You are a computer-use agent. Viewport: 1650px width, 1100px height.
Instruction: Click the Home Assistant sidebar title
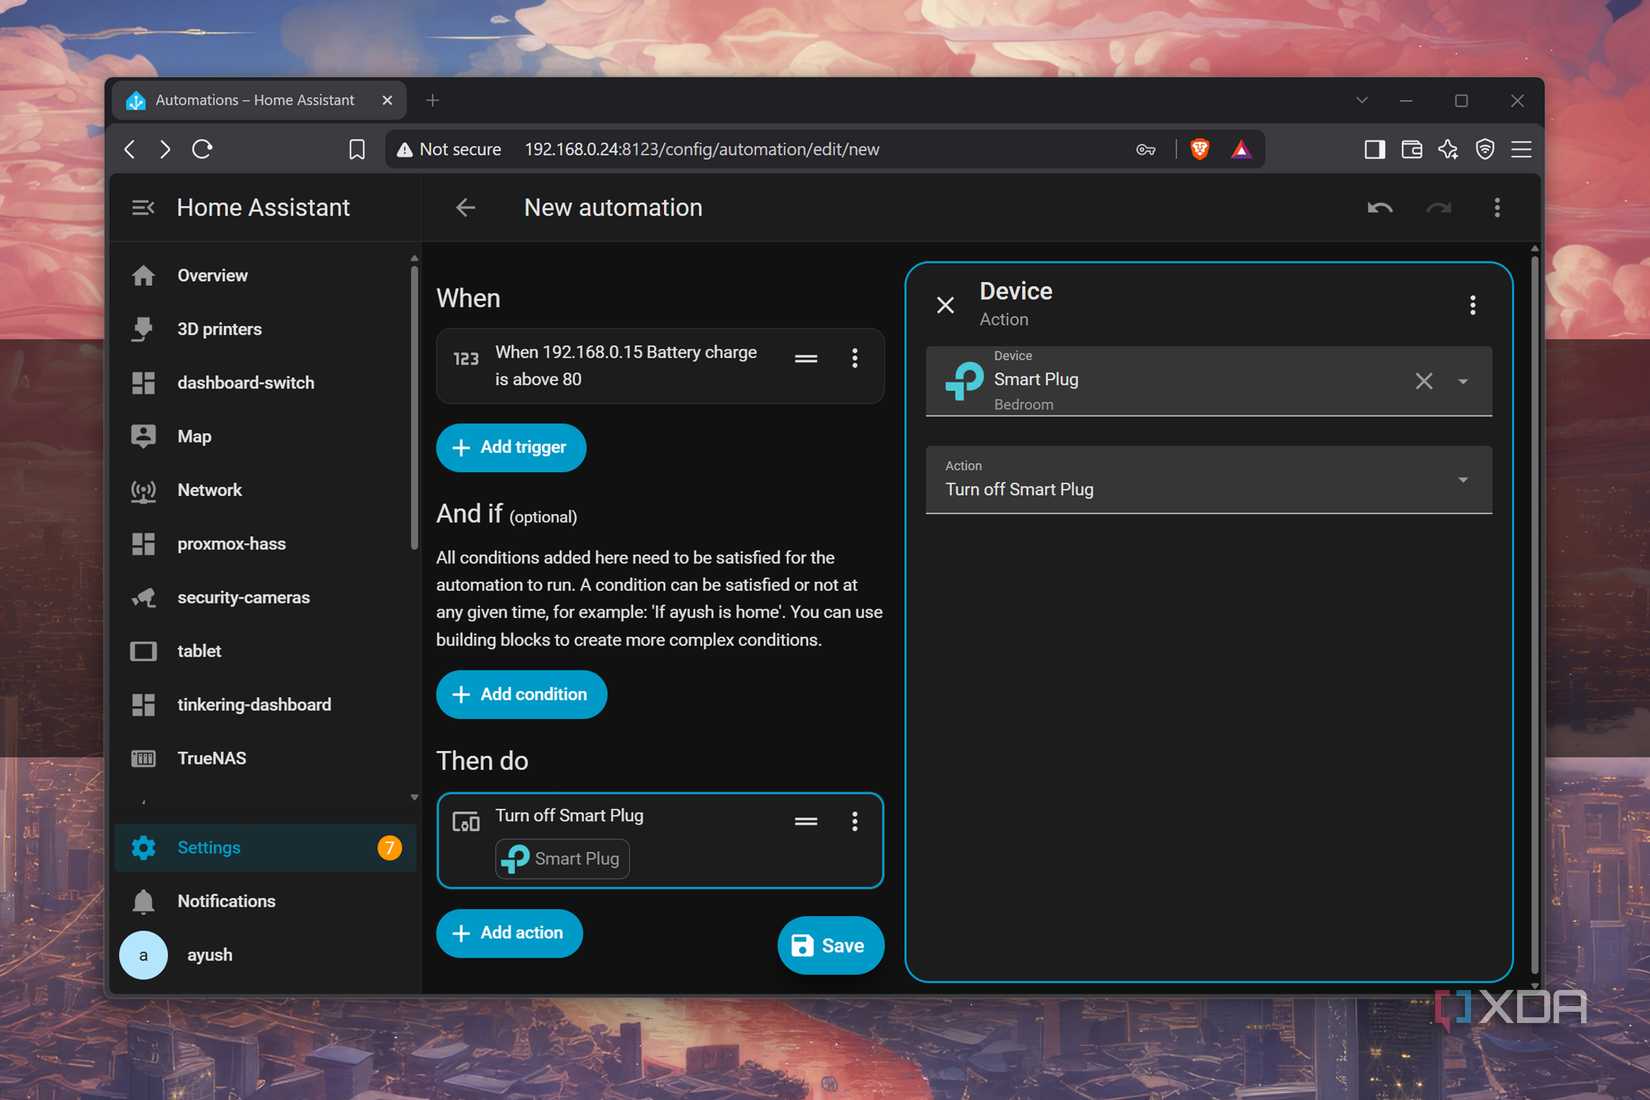coord(263,207)
